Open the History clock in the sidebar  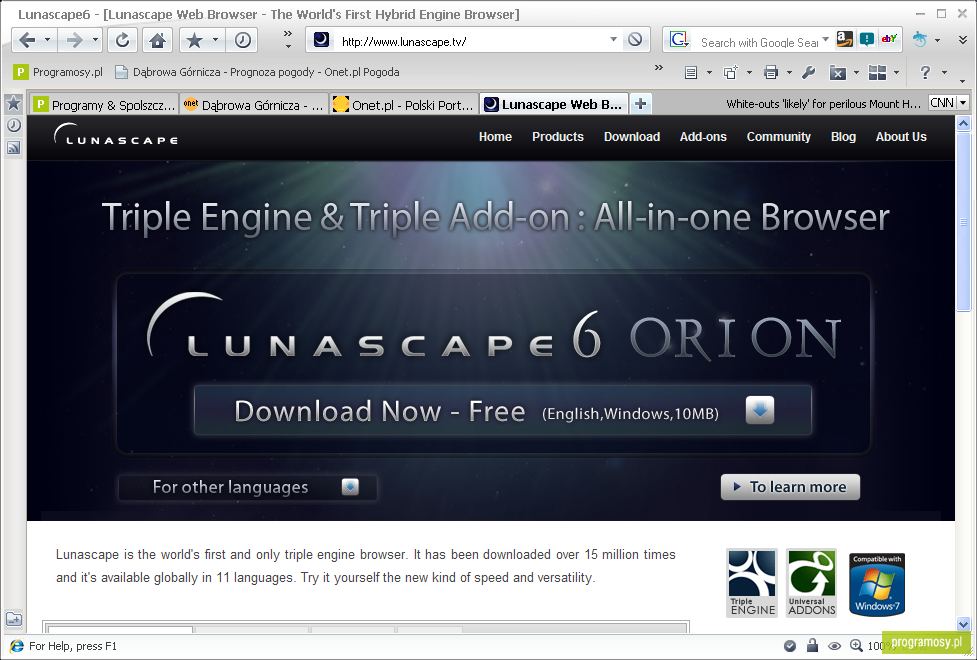13,125
